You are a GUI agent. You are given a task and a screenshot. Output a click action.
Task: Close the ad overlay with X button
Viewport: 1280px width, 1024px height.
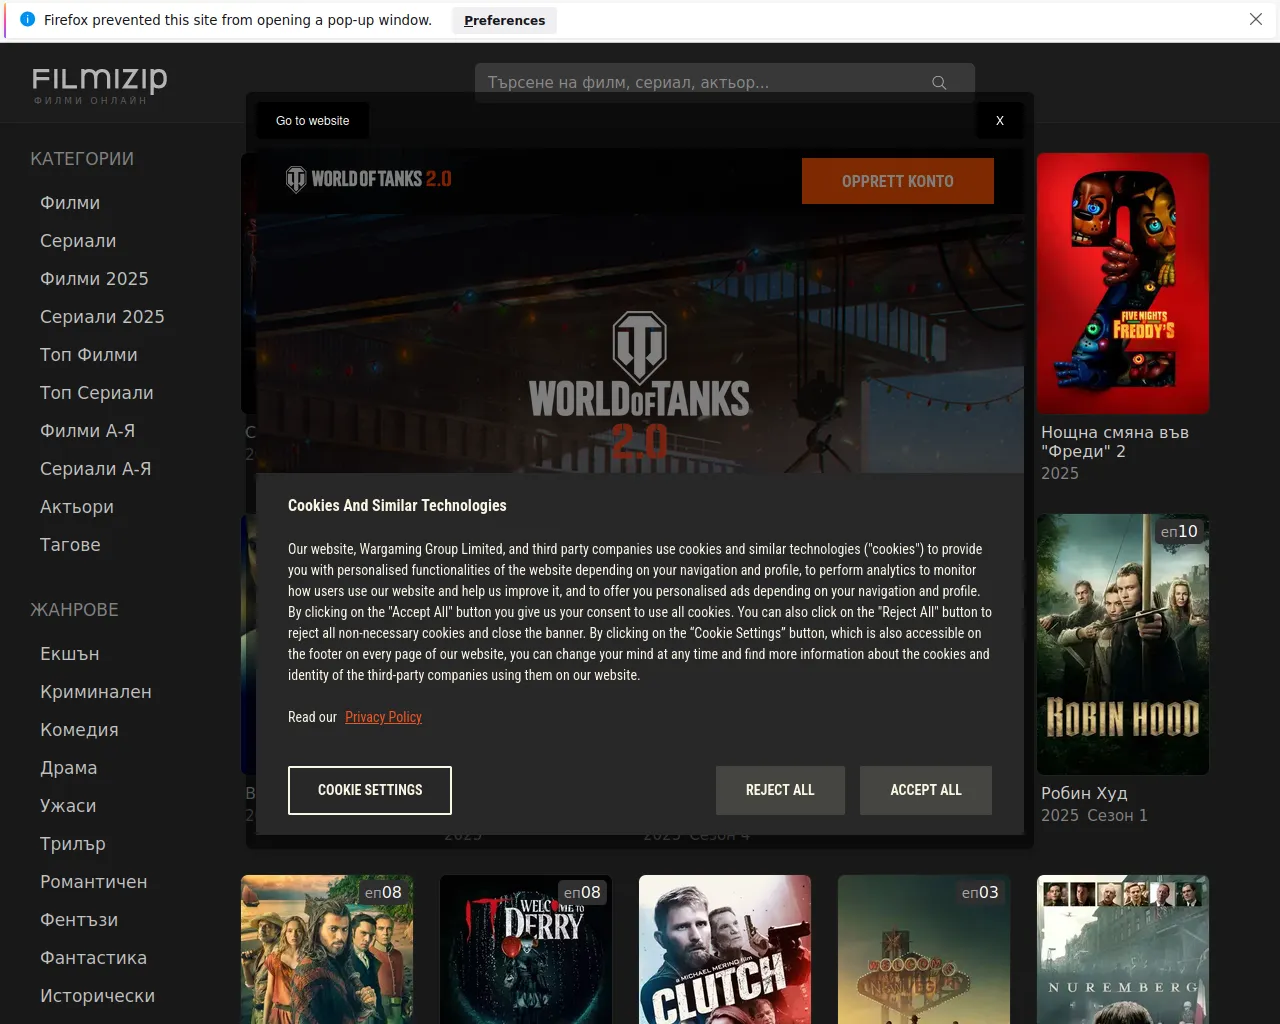coord(1000,121)
